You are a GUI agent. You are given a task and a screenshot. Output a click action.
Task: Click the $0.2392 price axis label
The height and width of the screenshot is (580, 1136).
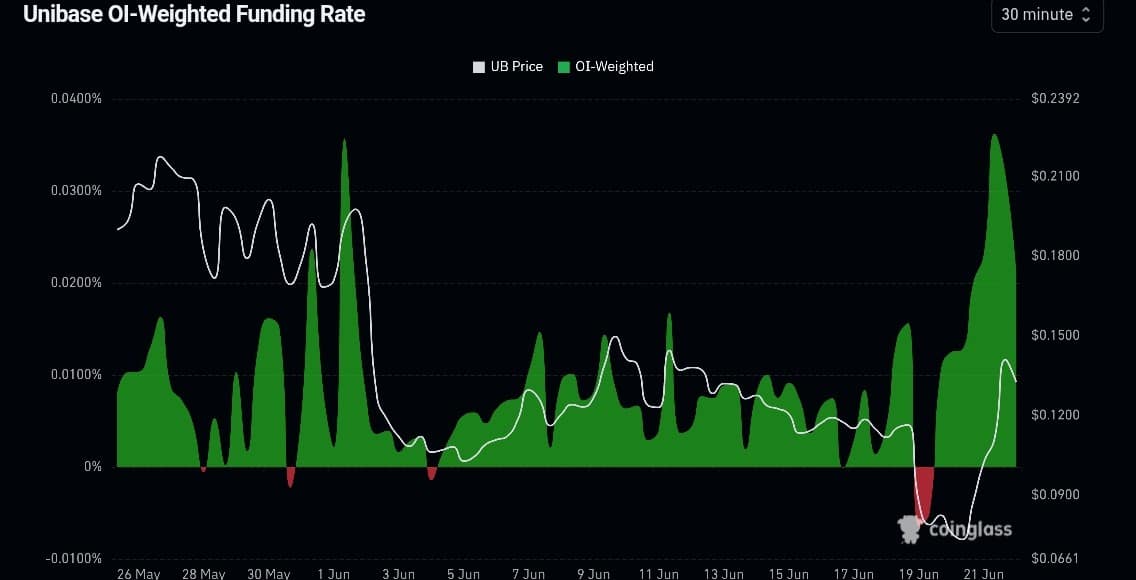pyautogui.click(x=1056, y=98)
